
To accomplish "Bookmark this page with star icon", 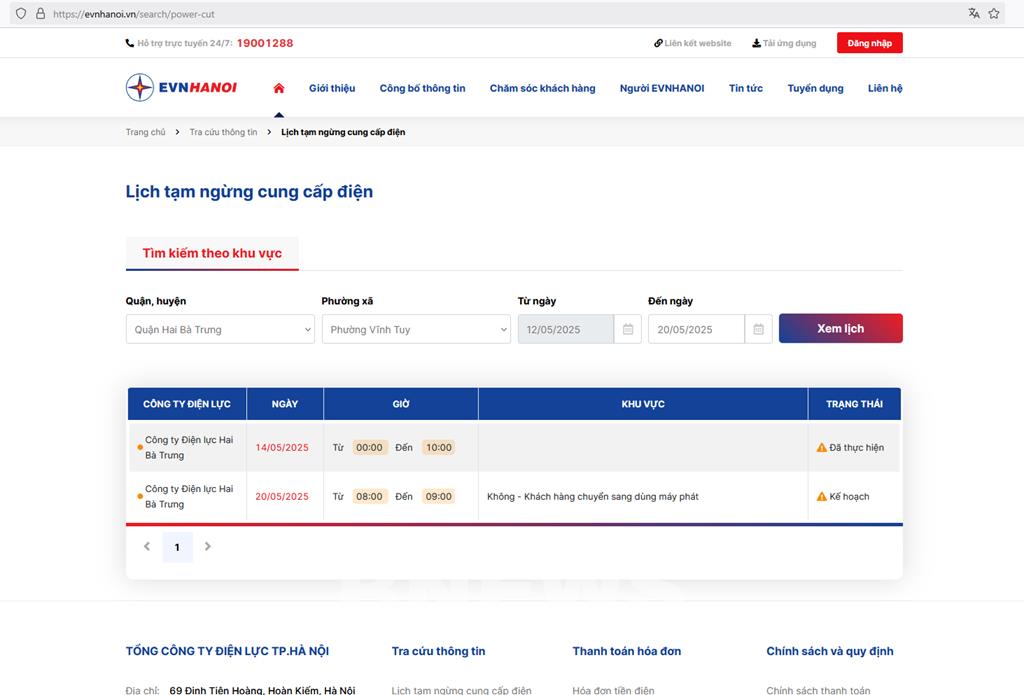I will pos(994,14).
